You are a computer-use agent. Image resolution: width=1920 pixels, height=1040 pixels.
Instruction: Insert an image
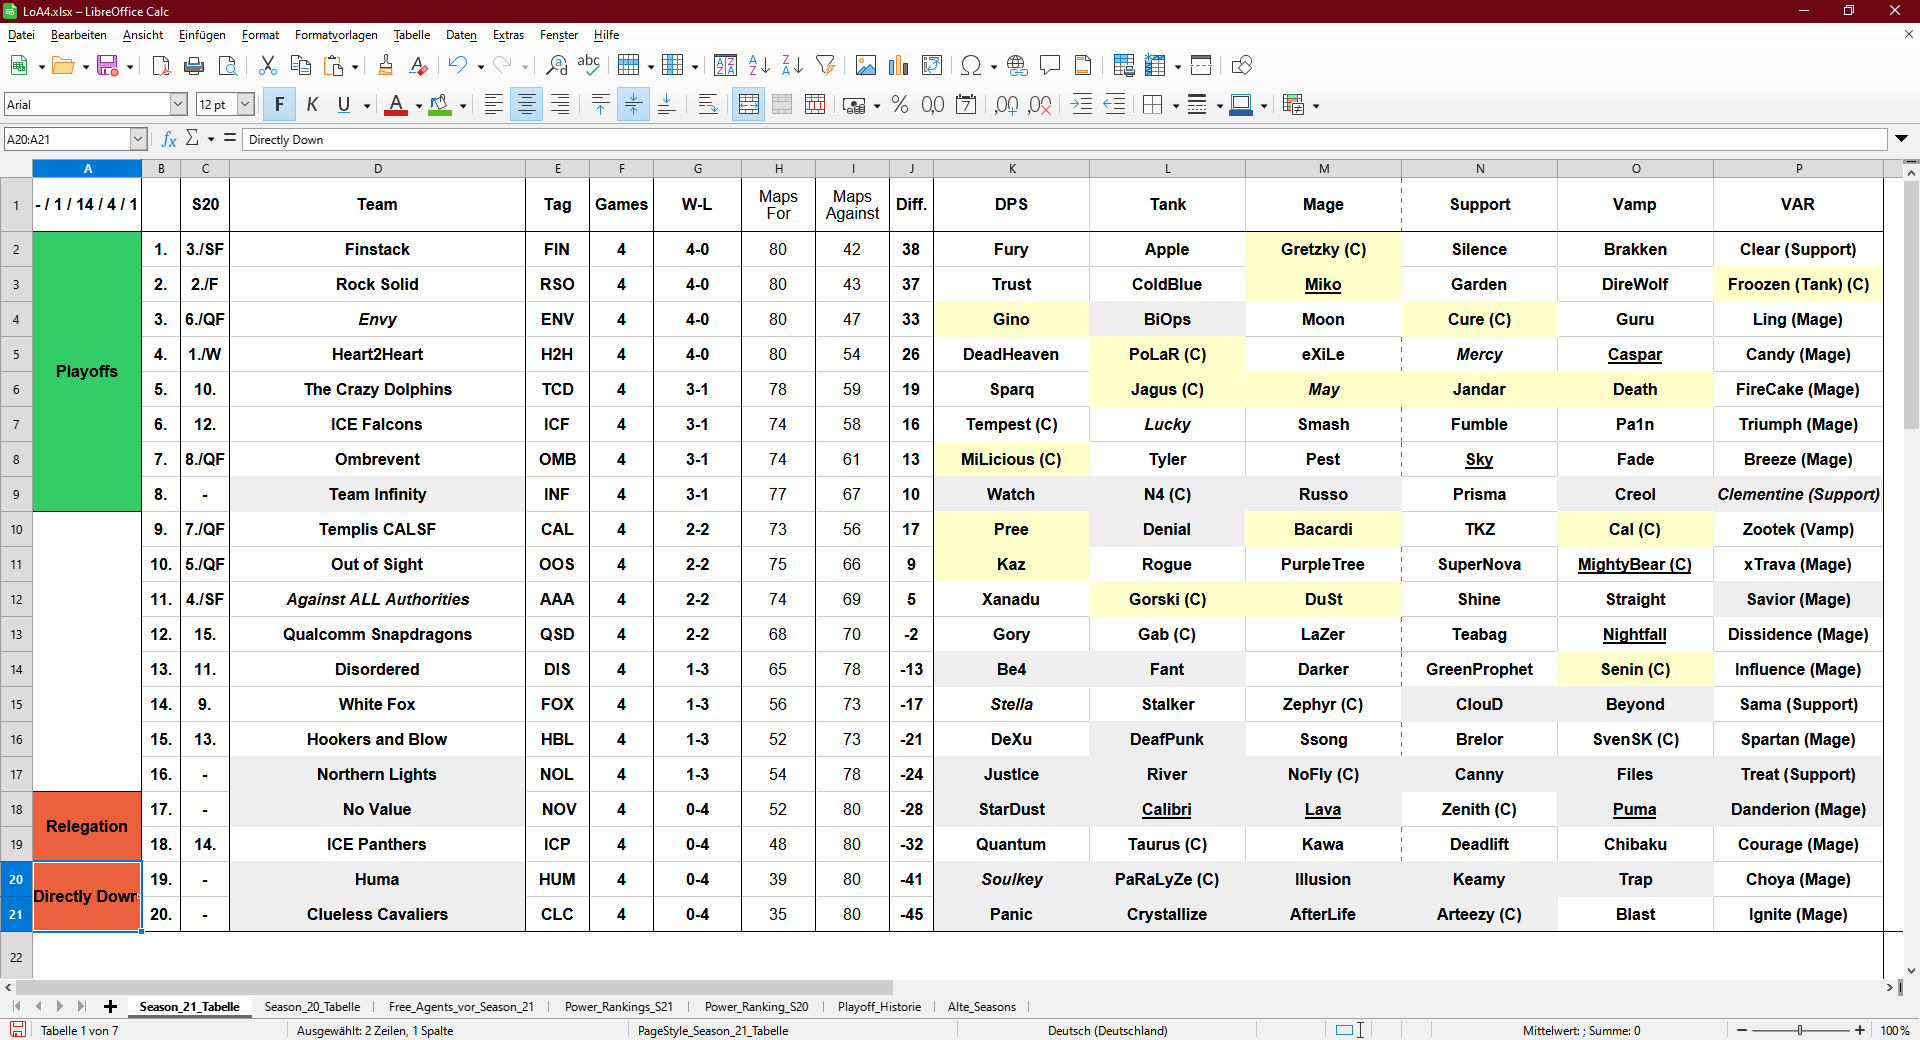coord(866,66)
